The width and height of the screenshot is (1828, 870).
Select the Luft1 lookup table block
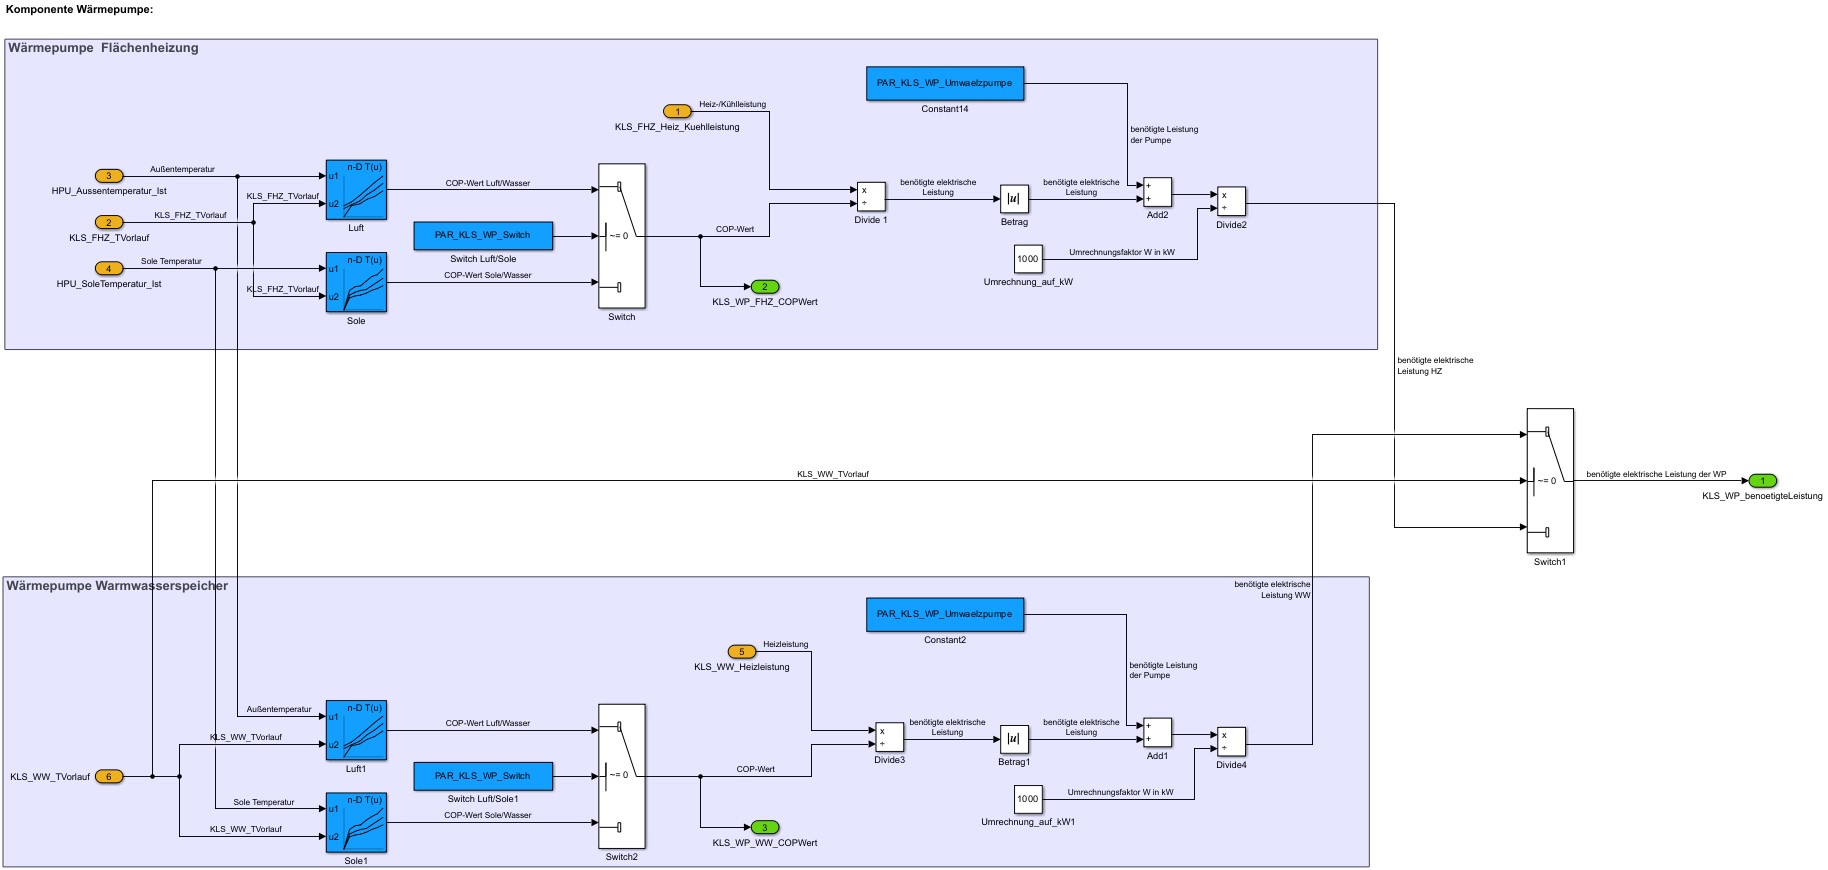(356, 730)
